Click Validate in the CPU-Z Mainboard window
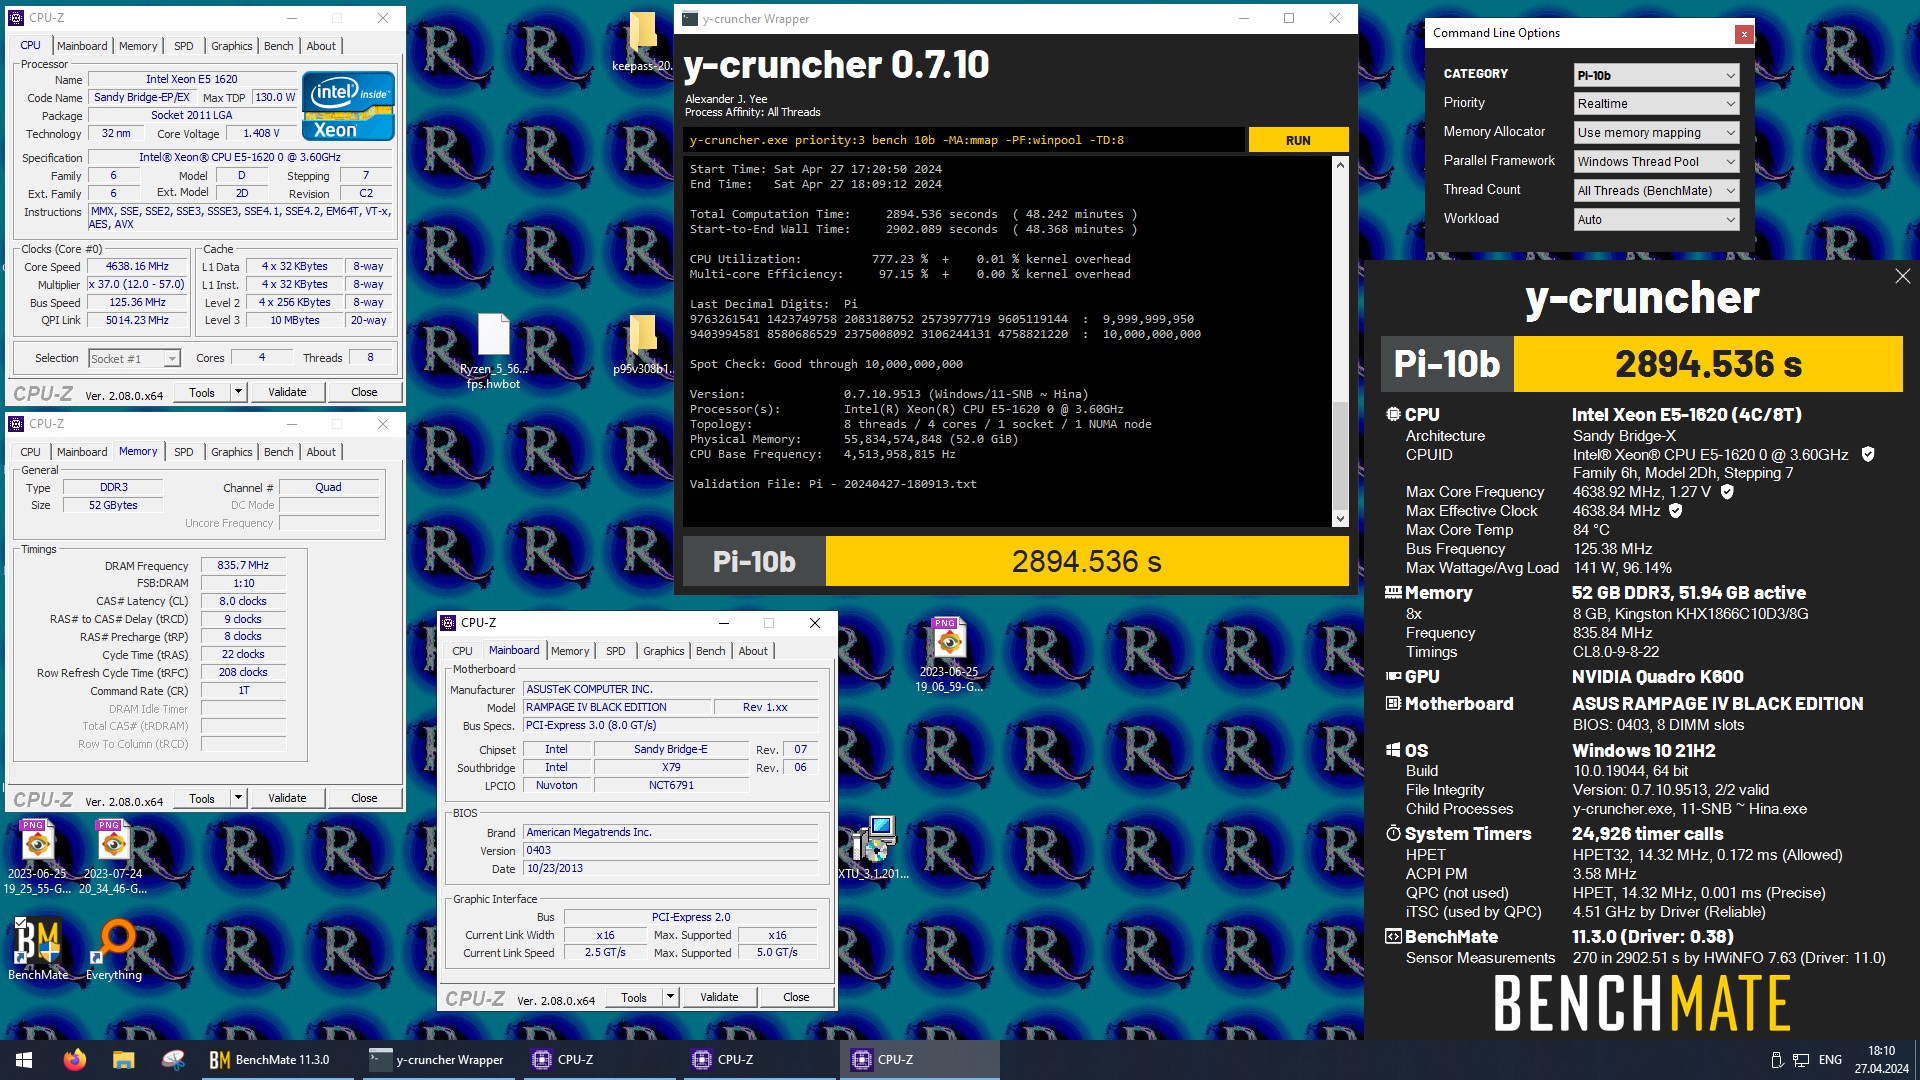 coord(719,997)
